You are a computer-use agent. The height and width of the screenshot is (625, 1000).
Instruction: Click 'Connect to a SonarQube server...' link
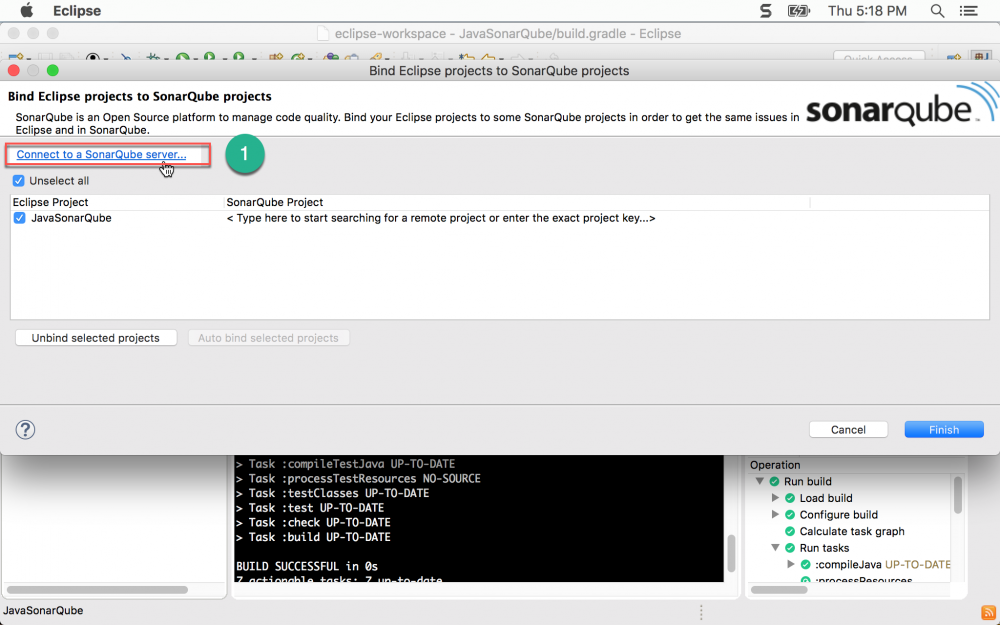pyautogui.click(x=101, y=154)
